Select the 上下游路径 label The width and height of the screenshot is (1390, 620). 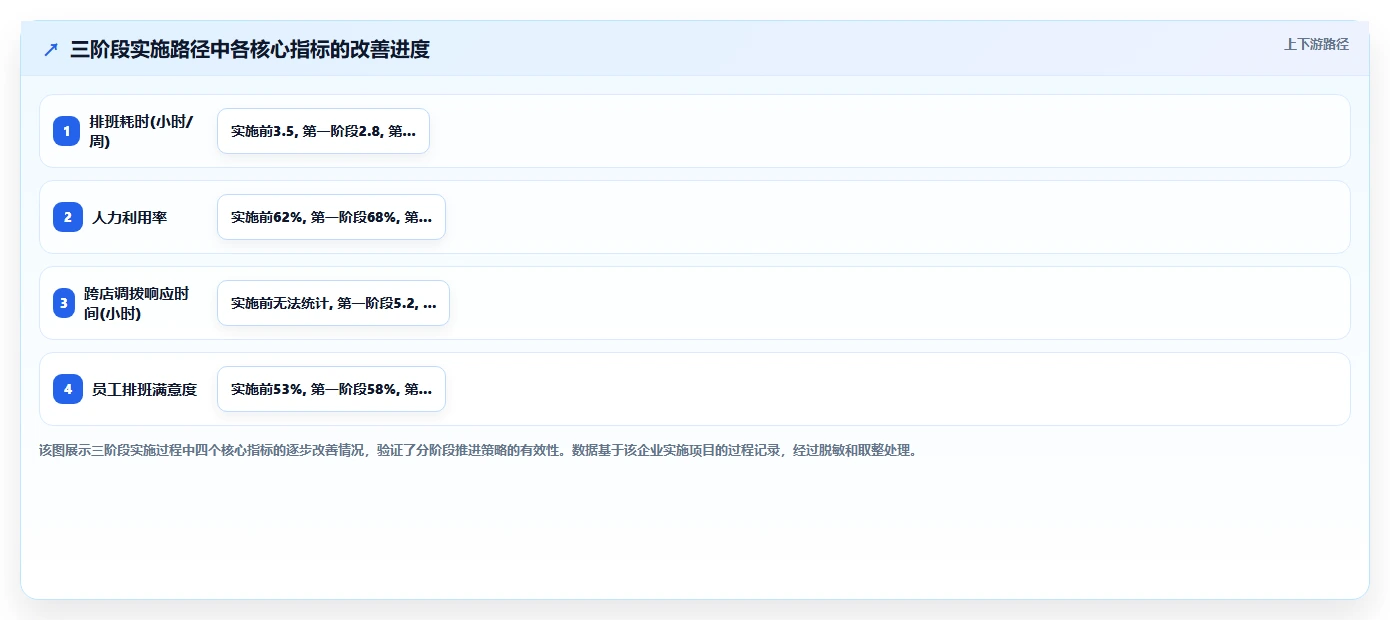(1316, 44)
